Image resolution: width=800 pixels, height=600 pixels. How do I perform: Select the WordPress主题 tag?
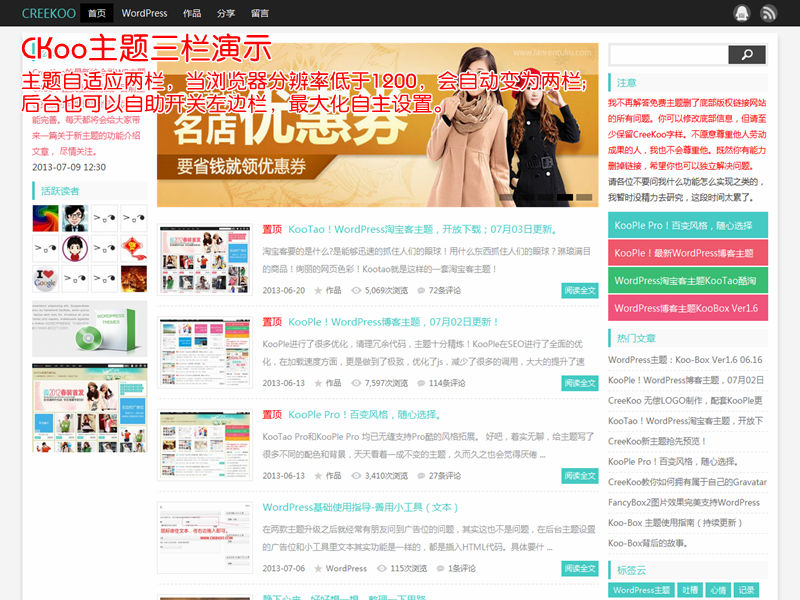tap(641, 590)
